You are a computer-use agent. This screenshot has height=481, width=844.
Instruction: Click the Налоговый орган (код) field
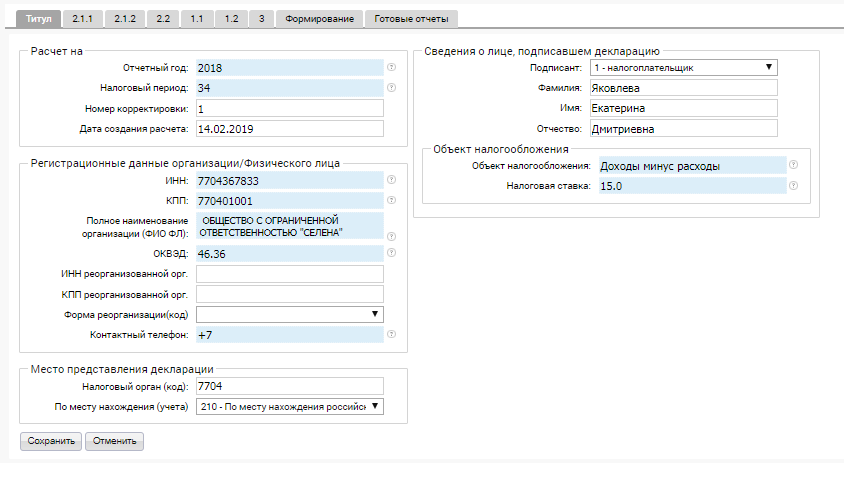(290, 386)
